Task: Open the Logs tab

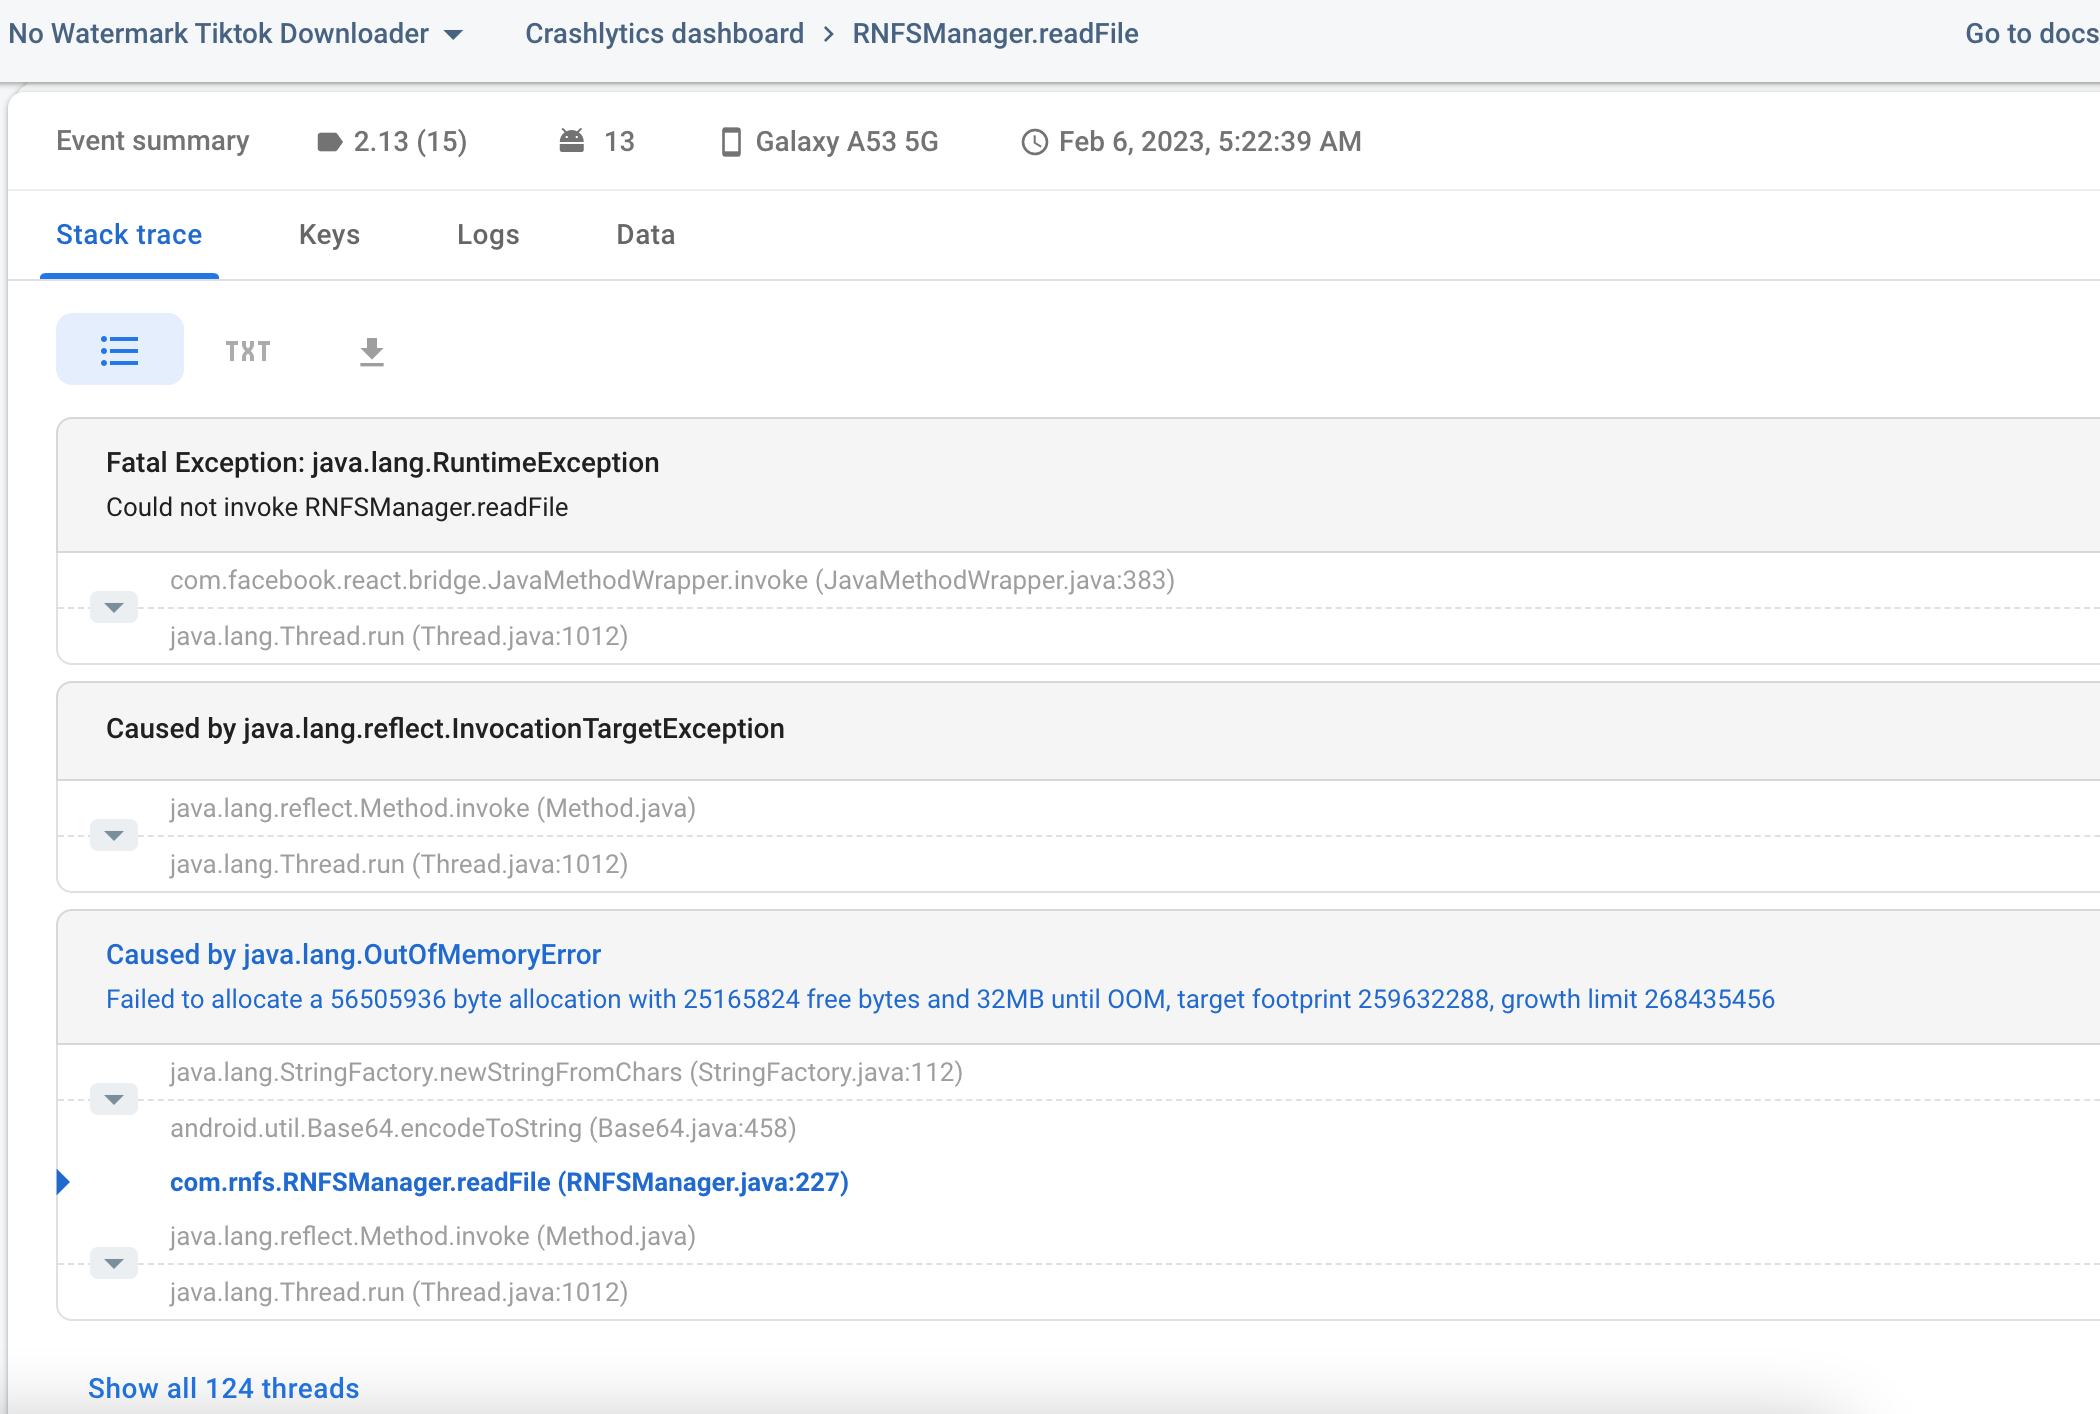Action: [x=488, y=235]
